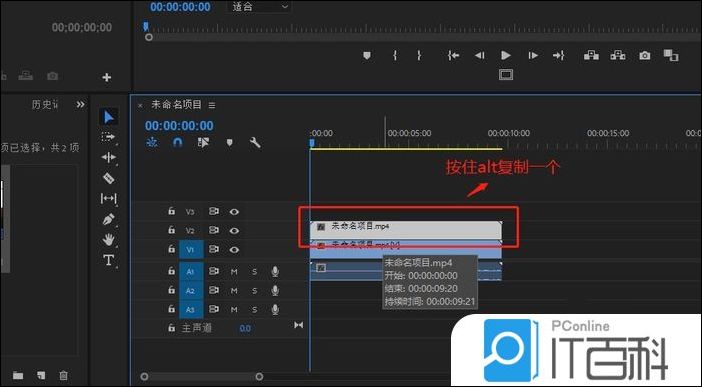Click the Extract button
The image size is (702, 387).
pyautogui.click(x=618, y=55)
